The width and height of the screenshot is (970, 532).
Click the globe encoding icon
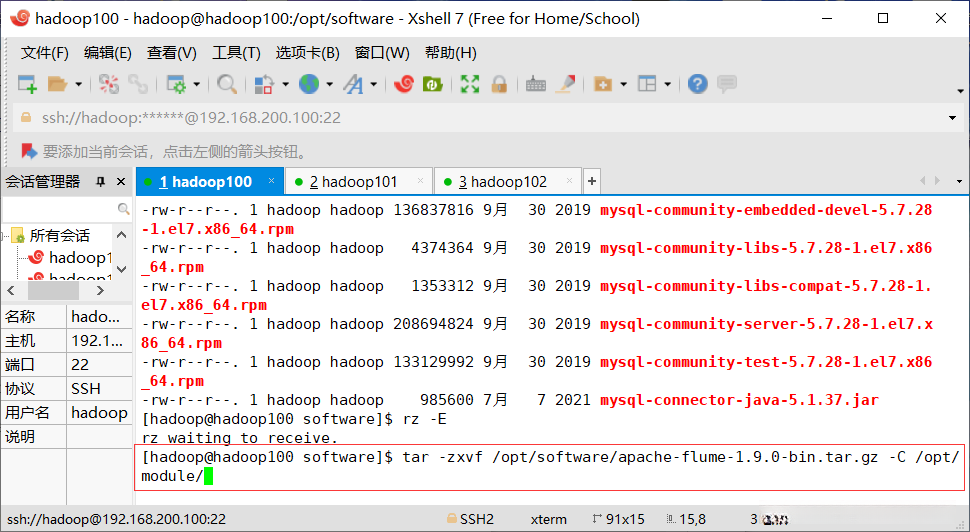pyautogui.click(x=309, y=84)
